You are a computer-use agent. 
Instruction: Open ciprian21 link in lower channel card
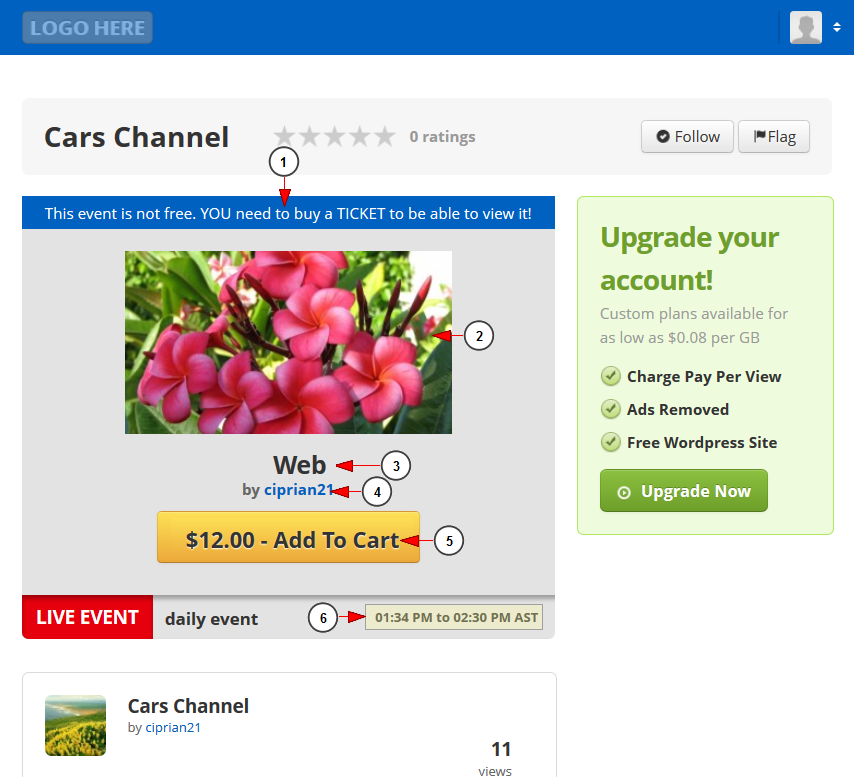[x=173, y=727]
